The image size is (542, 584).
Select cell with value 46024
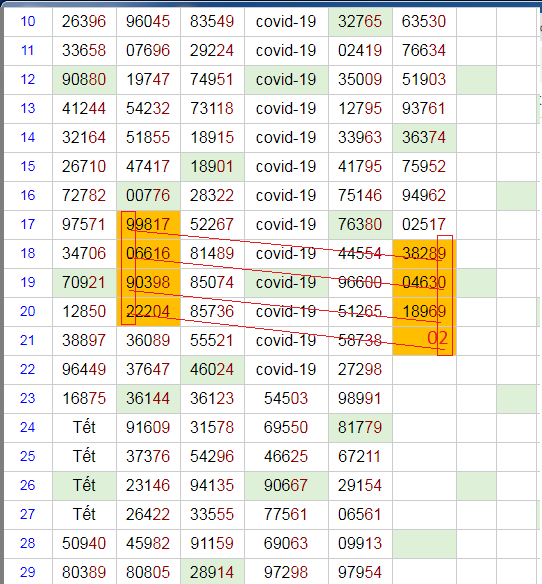click(x=212, y=369)
